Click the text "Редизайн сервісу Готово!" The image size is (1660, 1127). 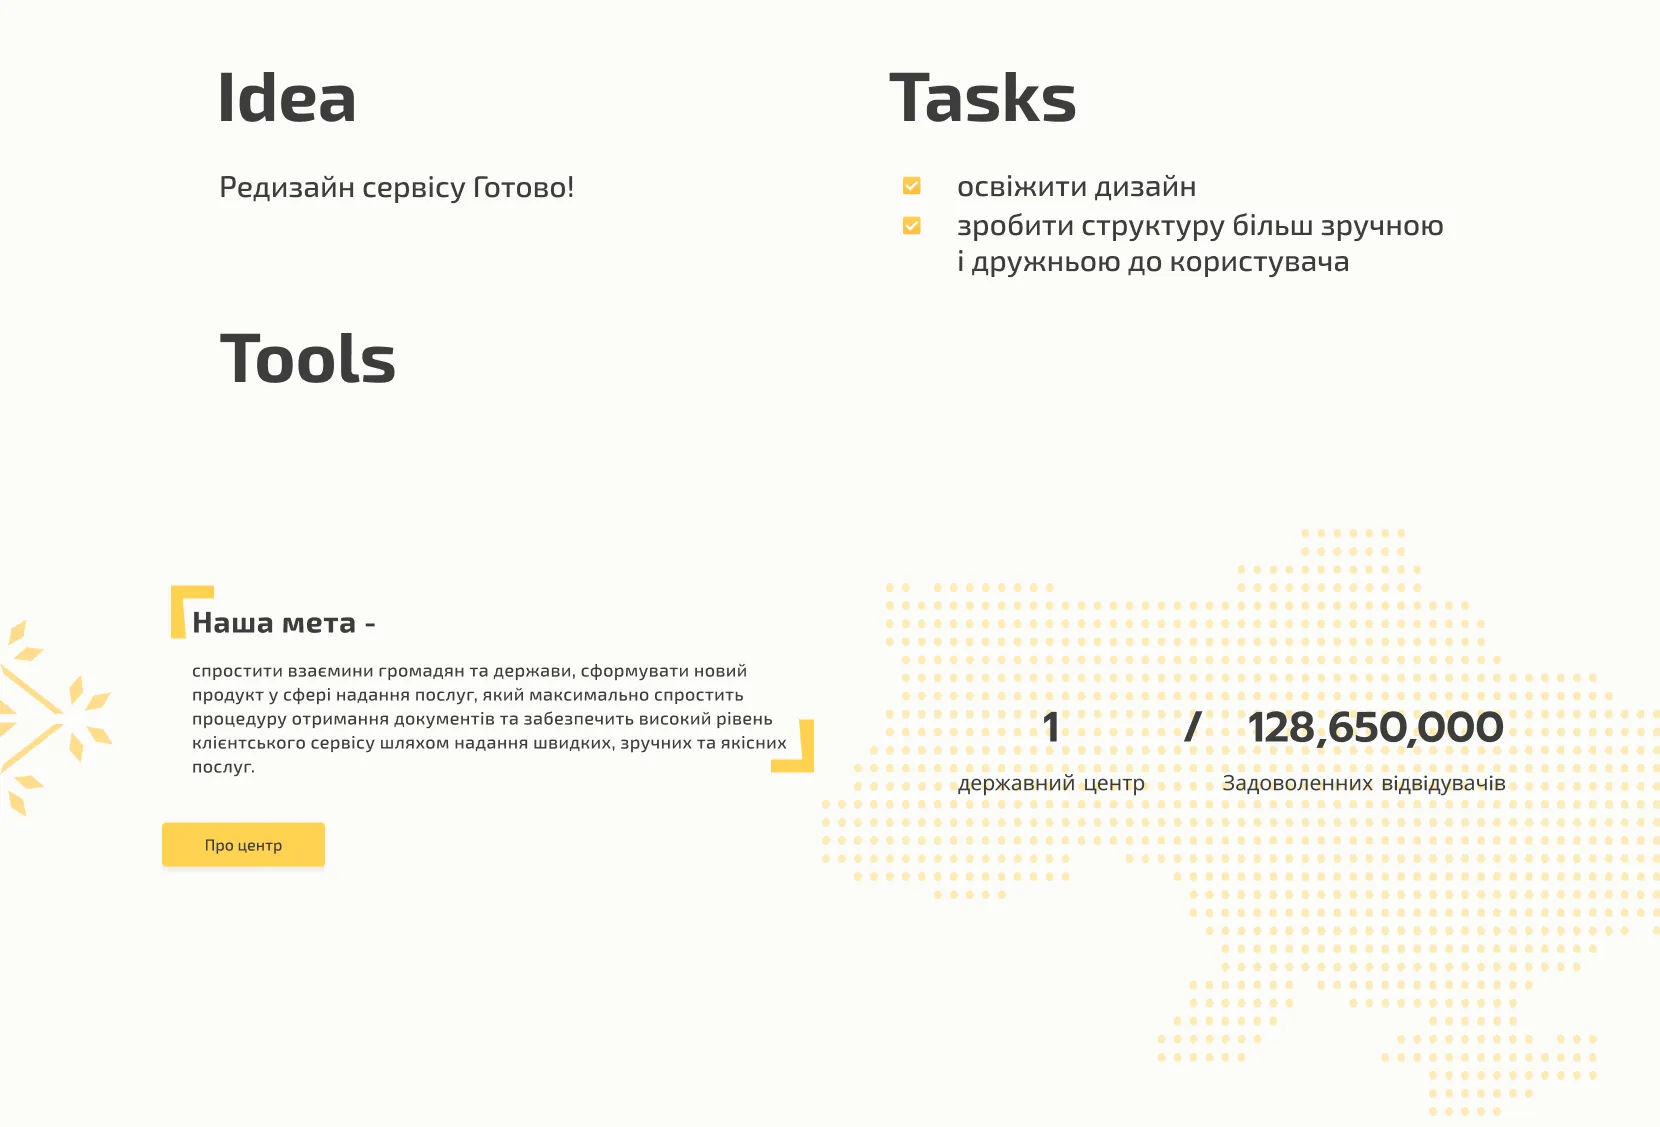397,187
